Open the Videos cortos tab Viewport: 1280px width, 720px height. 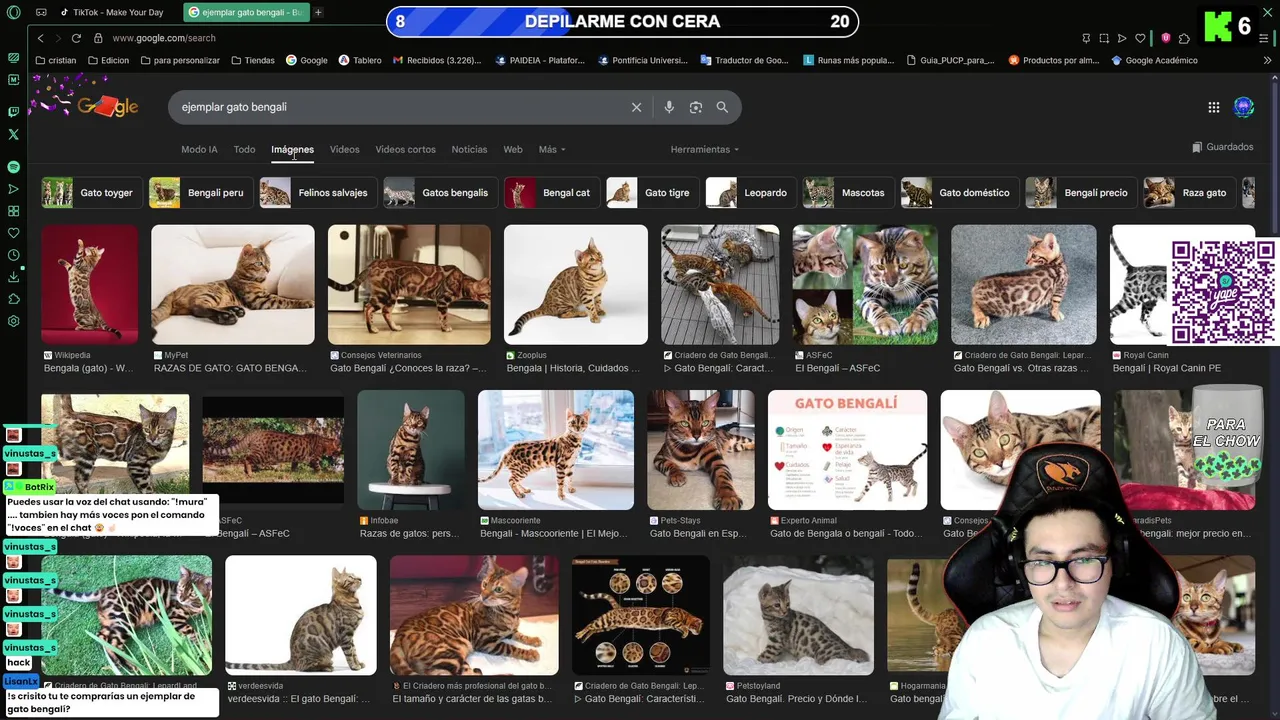(x=405, y=149)
